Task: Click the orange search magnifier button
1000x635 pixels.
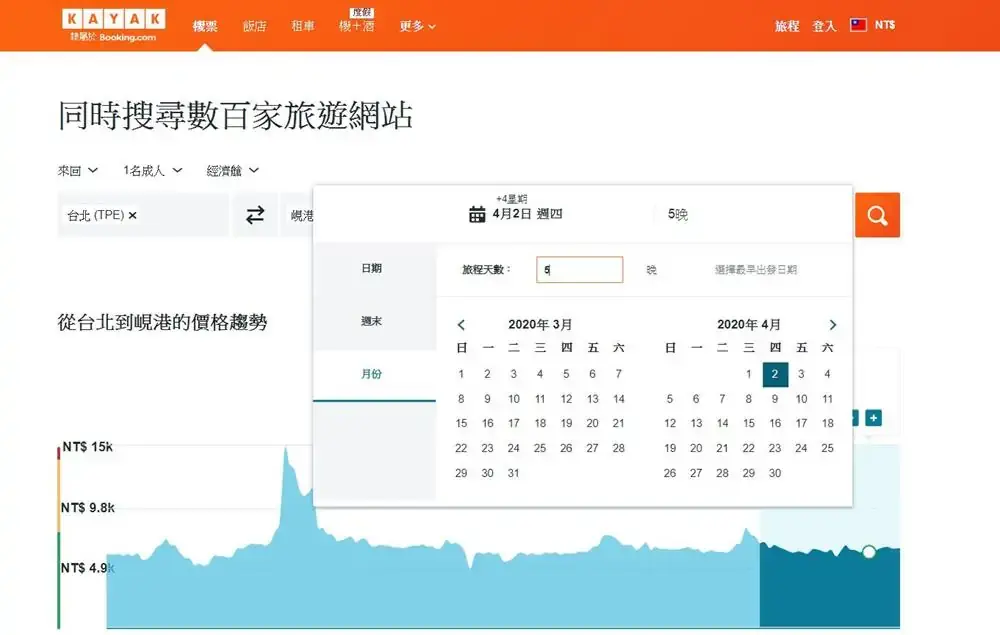Action: [x=877, y=215]
